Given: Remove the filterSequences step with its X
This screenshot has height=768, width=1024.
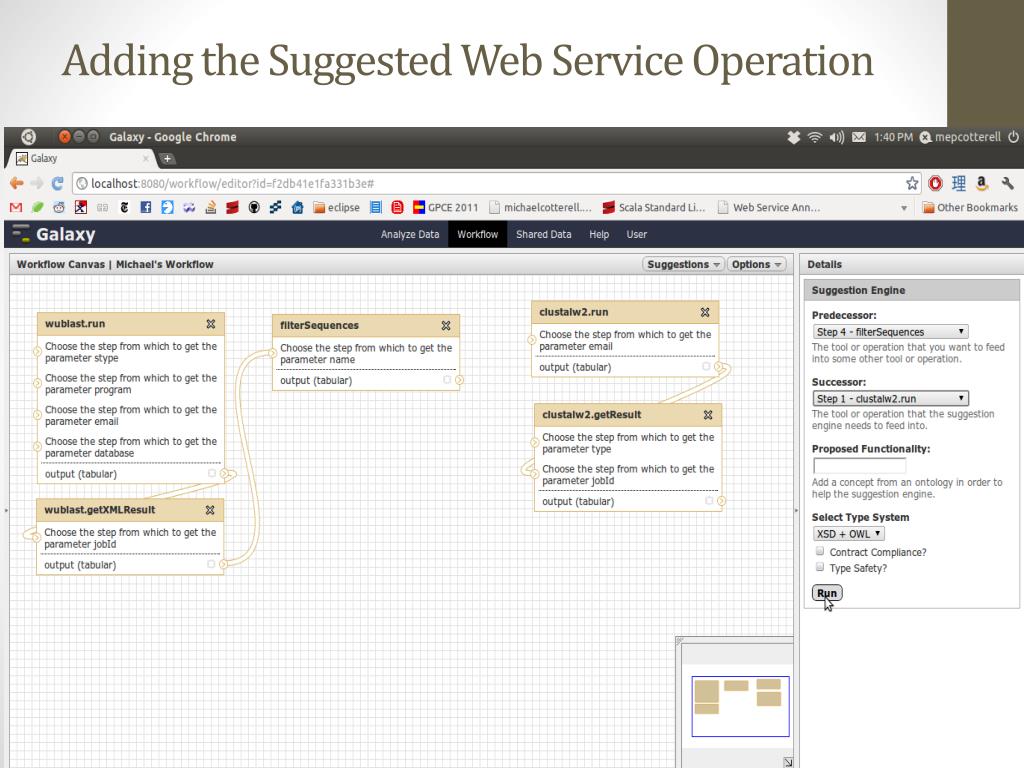Looking at the screenshot, I should point(446,325).
